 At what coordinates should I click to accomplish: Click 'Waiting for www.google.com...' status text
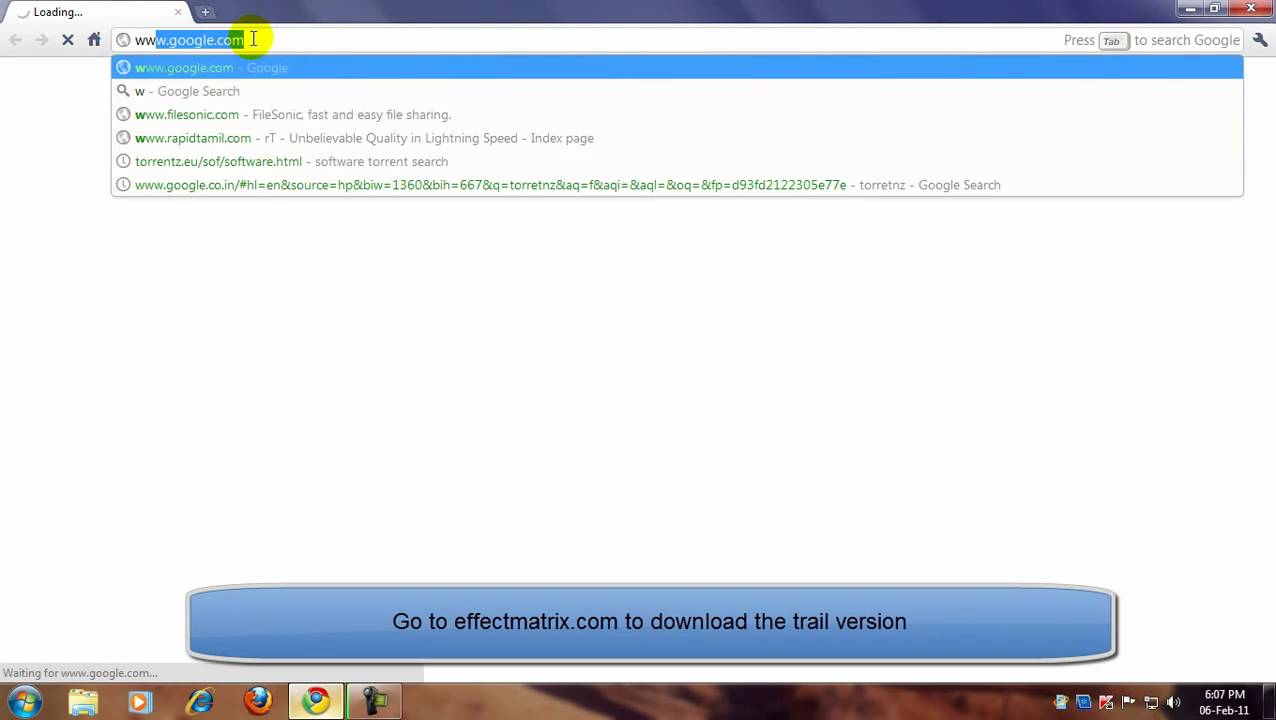pyautogui.click(x=80, y=673)
